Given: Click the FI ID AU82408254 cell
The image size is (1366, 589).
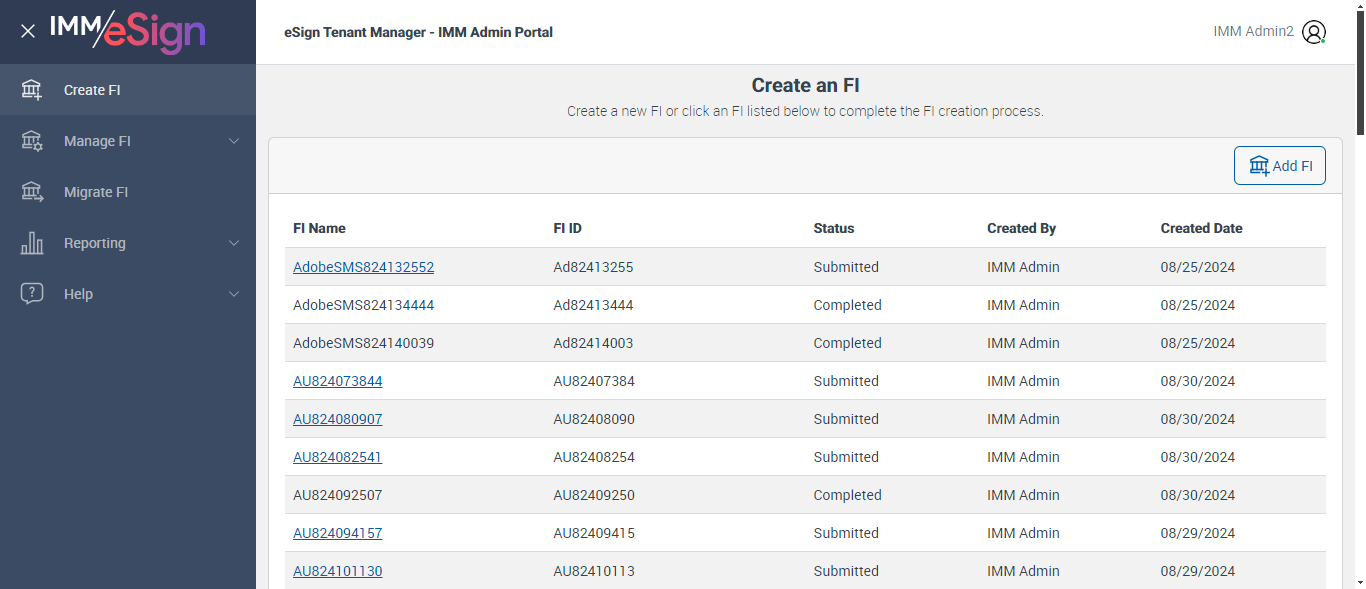Looking at the screenshot, I should 594,457.
